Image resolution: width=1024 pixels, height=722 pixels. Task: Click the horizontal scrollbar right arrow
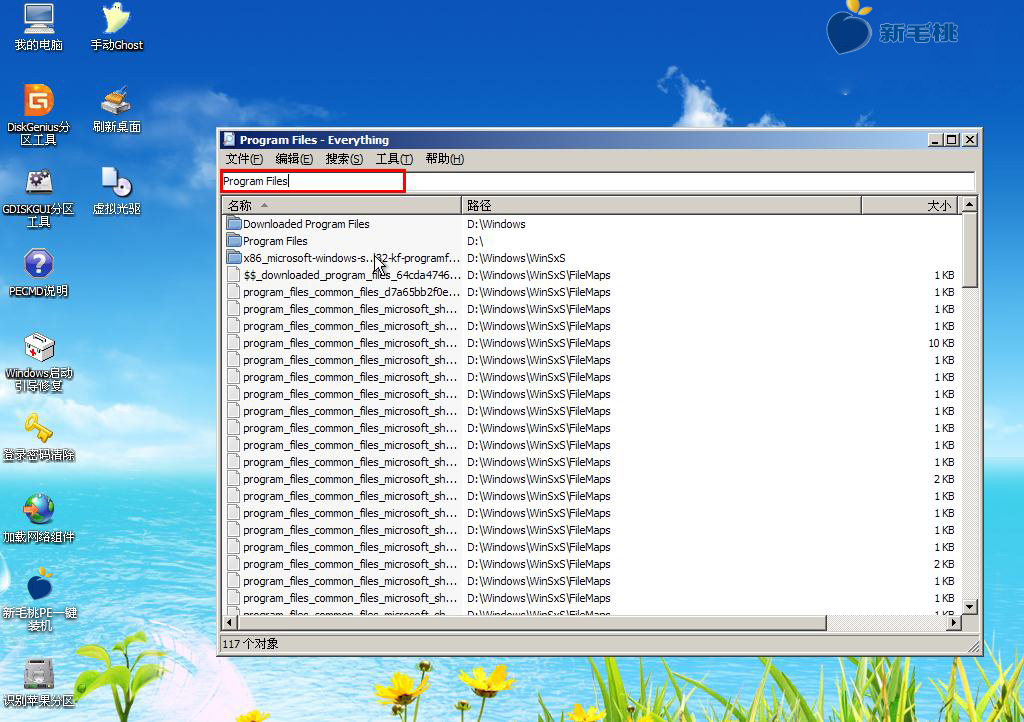pyautogui.click(x=954, y=623)
